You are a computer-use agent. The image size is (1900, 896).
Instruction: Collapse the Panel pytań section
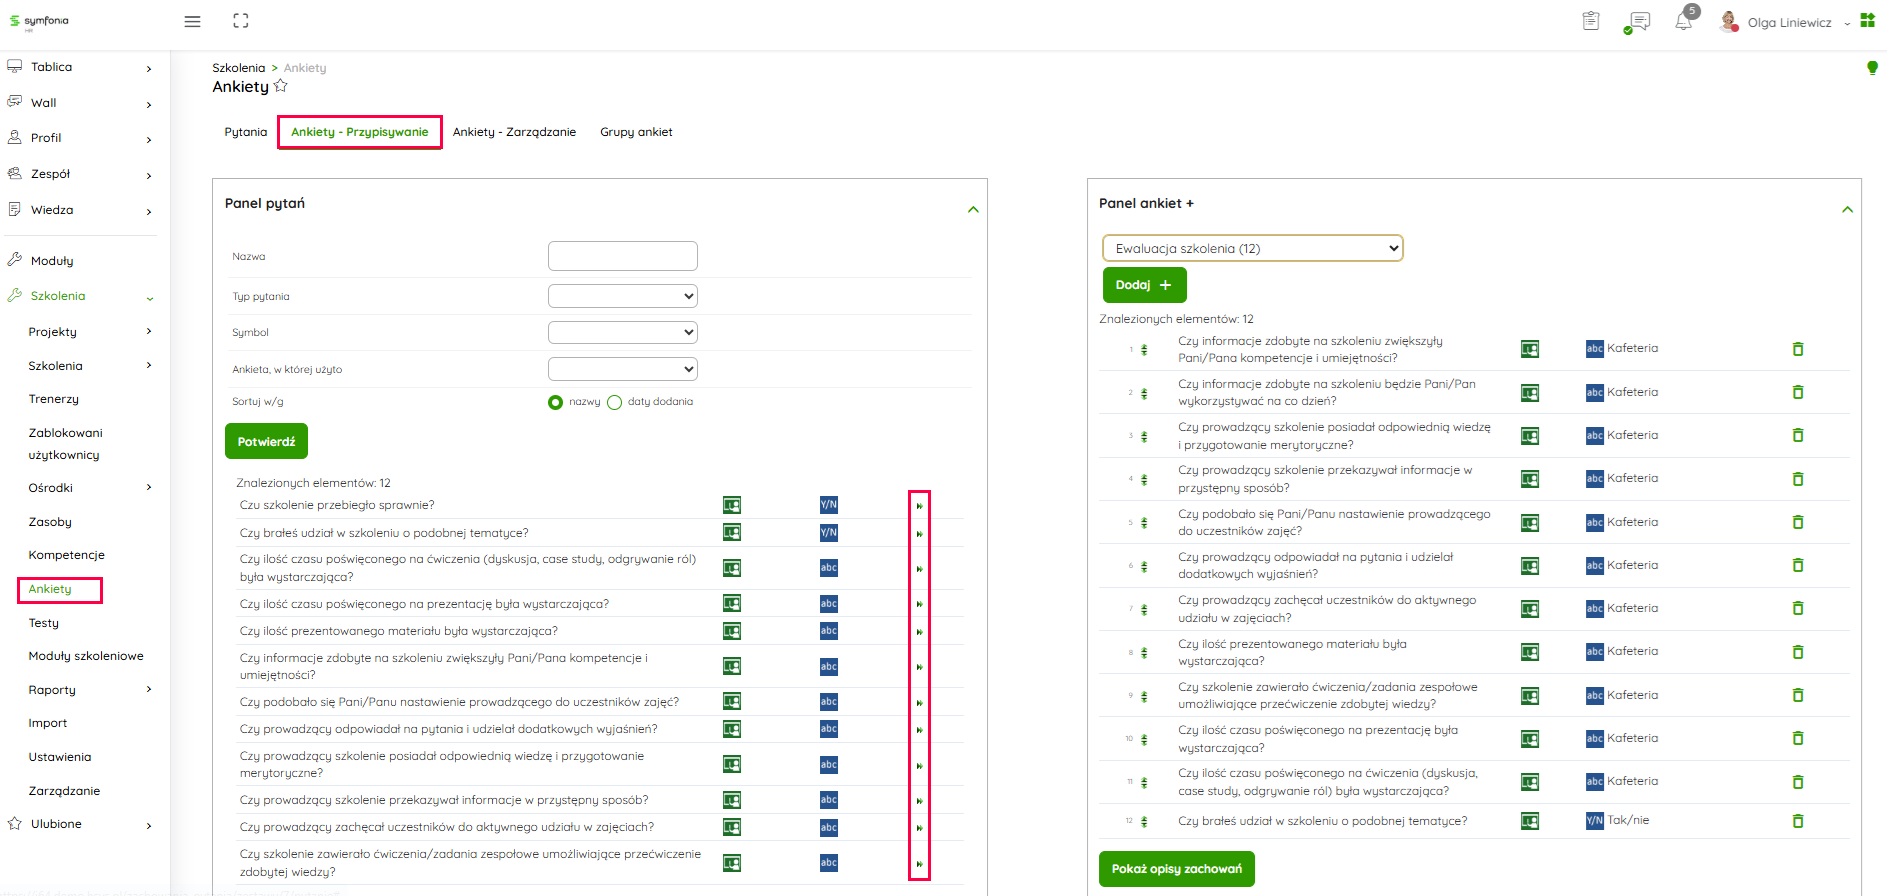(x=973, y=209)
